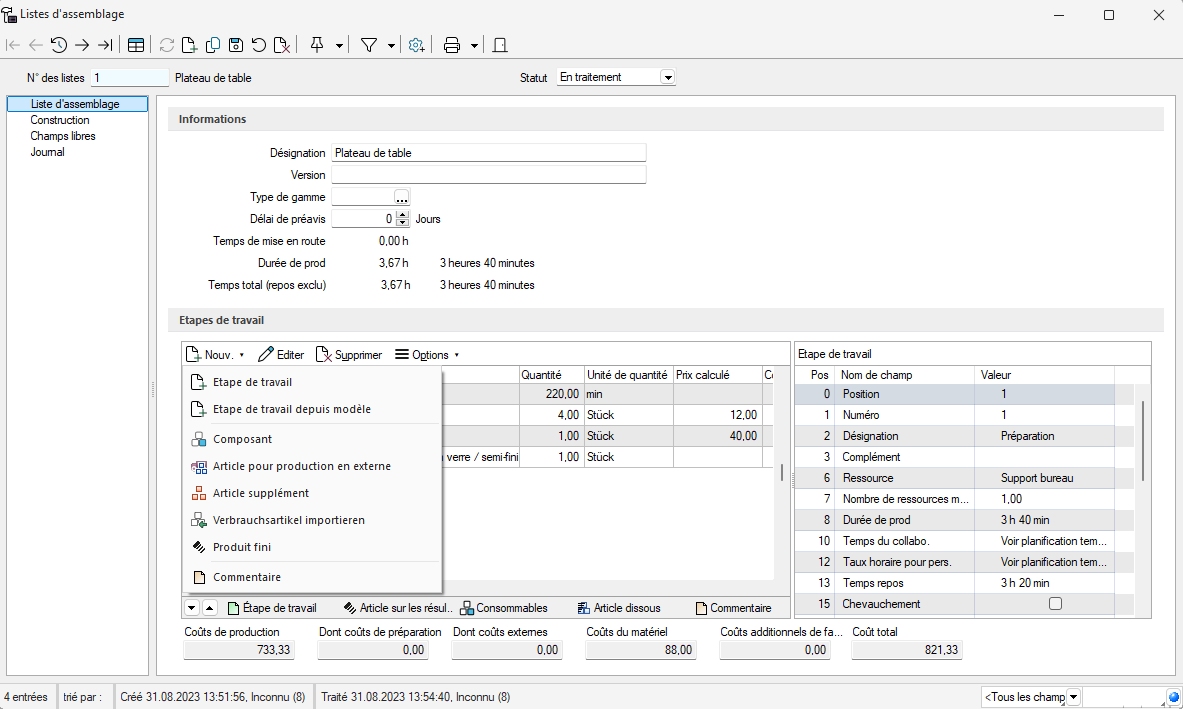The width and height of the screenshot is (1183, 709).
Task: Click the settings gear icon in toolbar
Action: click(x=417, y=45)
